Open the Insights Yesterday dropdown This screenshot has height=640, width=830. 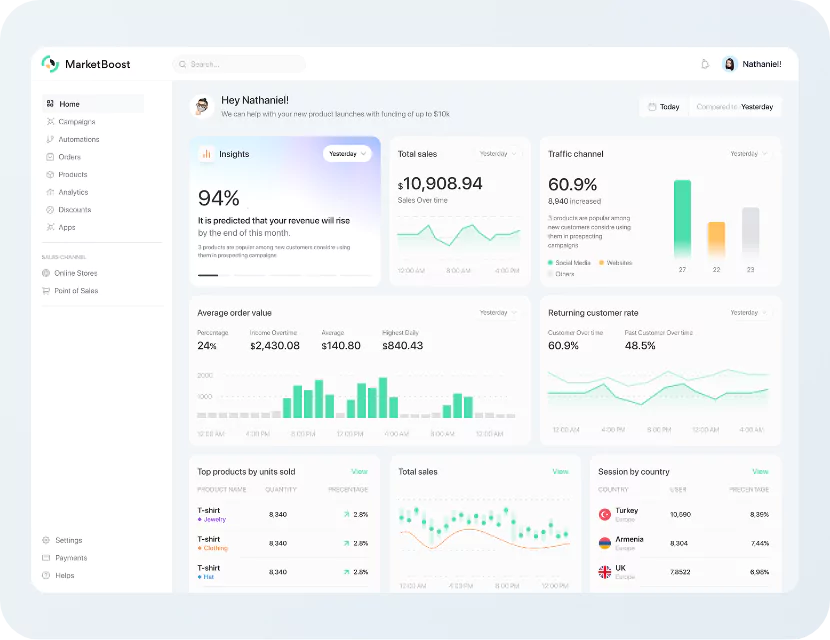click(x=347, y=154)
